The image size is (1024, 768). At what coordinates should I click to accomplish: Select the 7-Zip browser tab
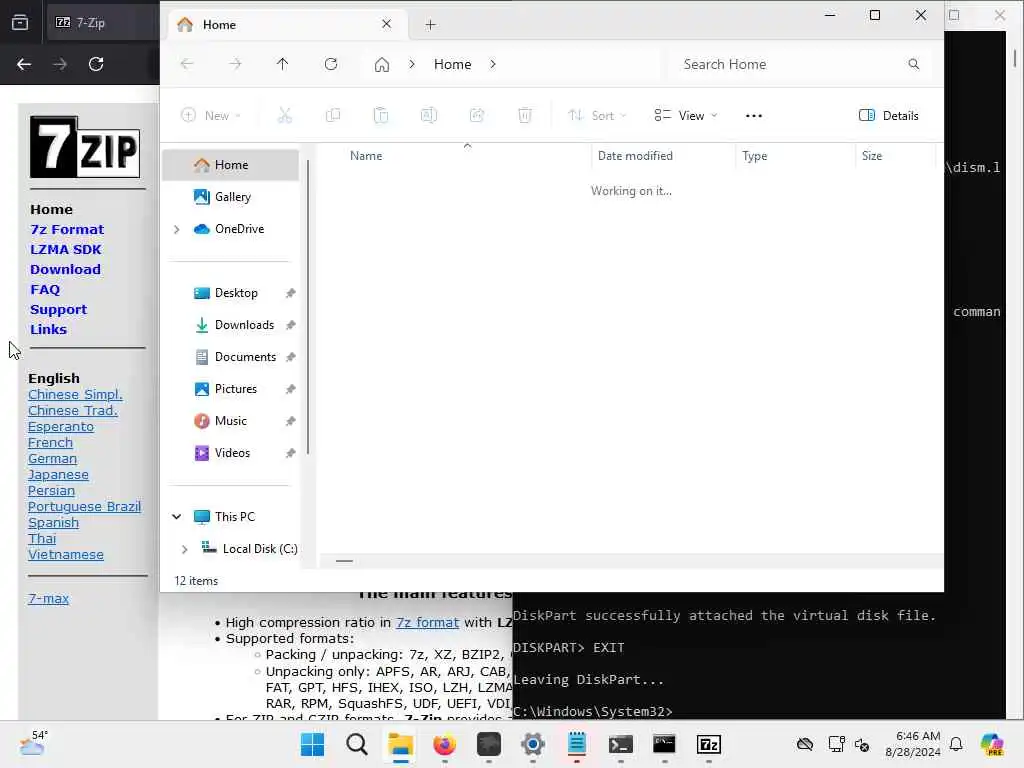coord(104,23)
